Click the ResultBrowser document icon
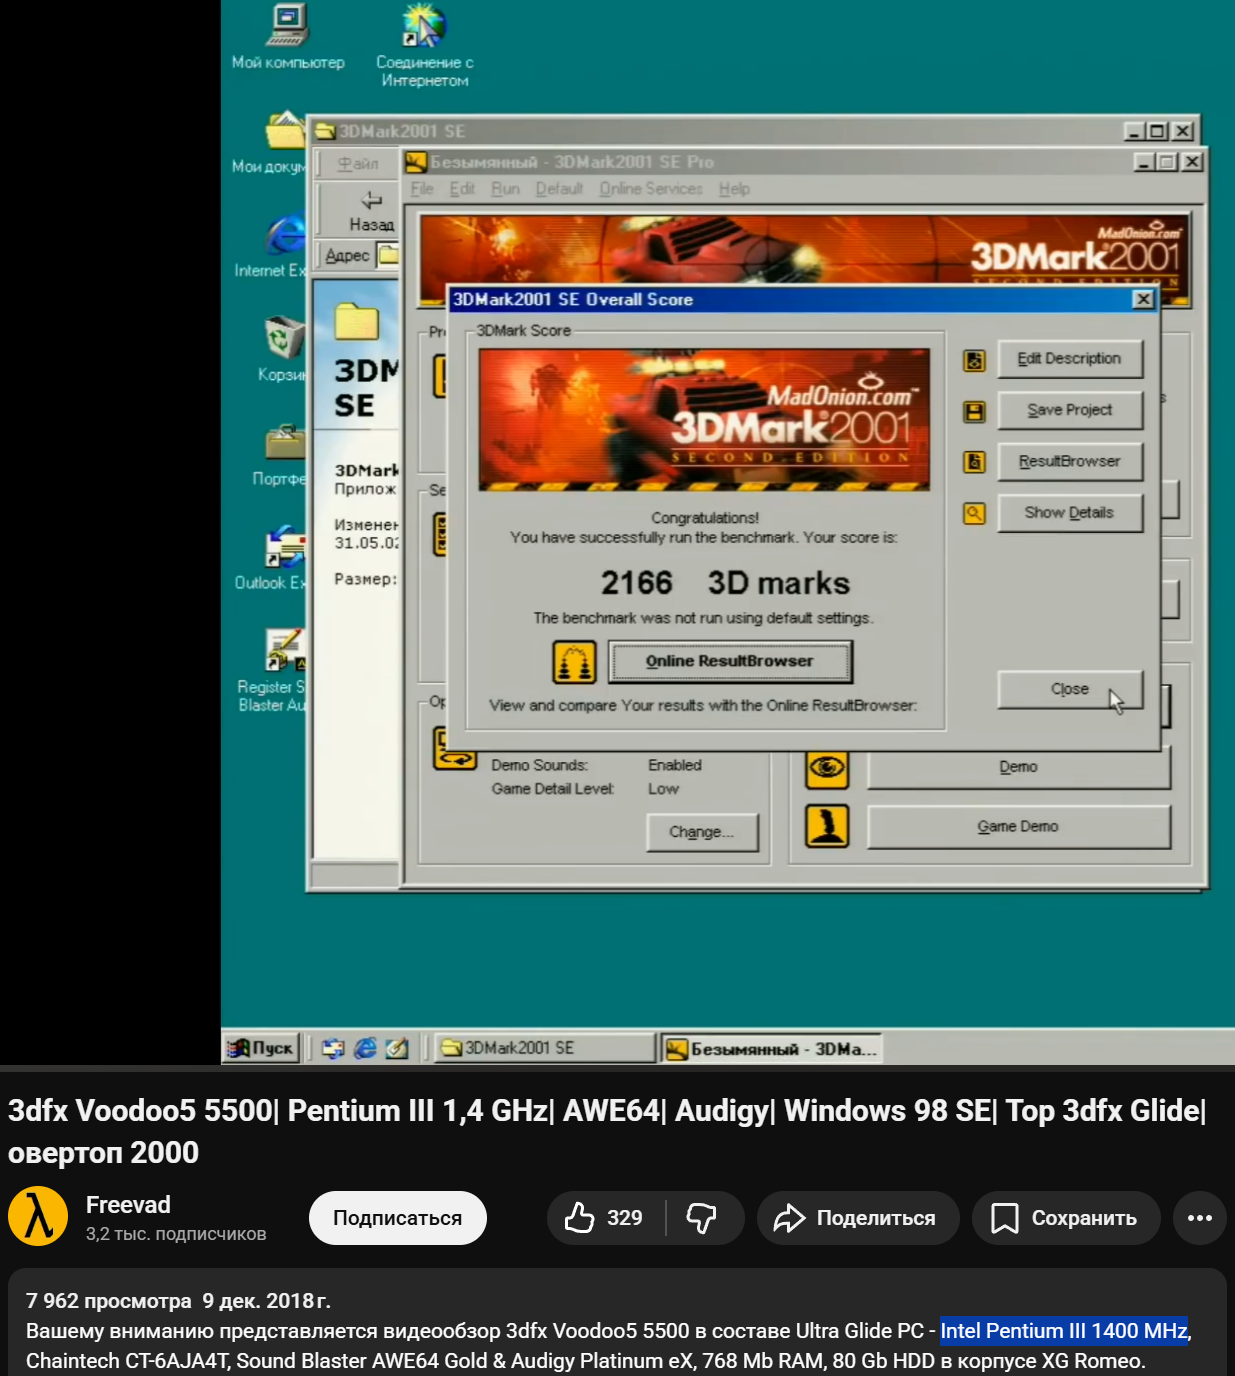The image size is (1235, 1376). point(974,462)
